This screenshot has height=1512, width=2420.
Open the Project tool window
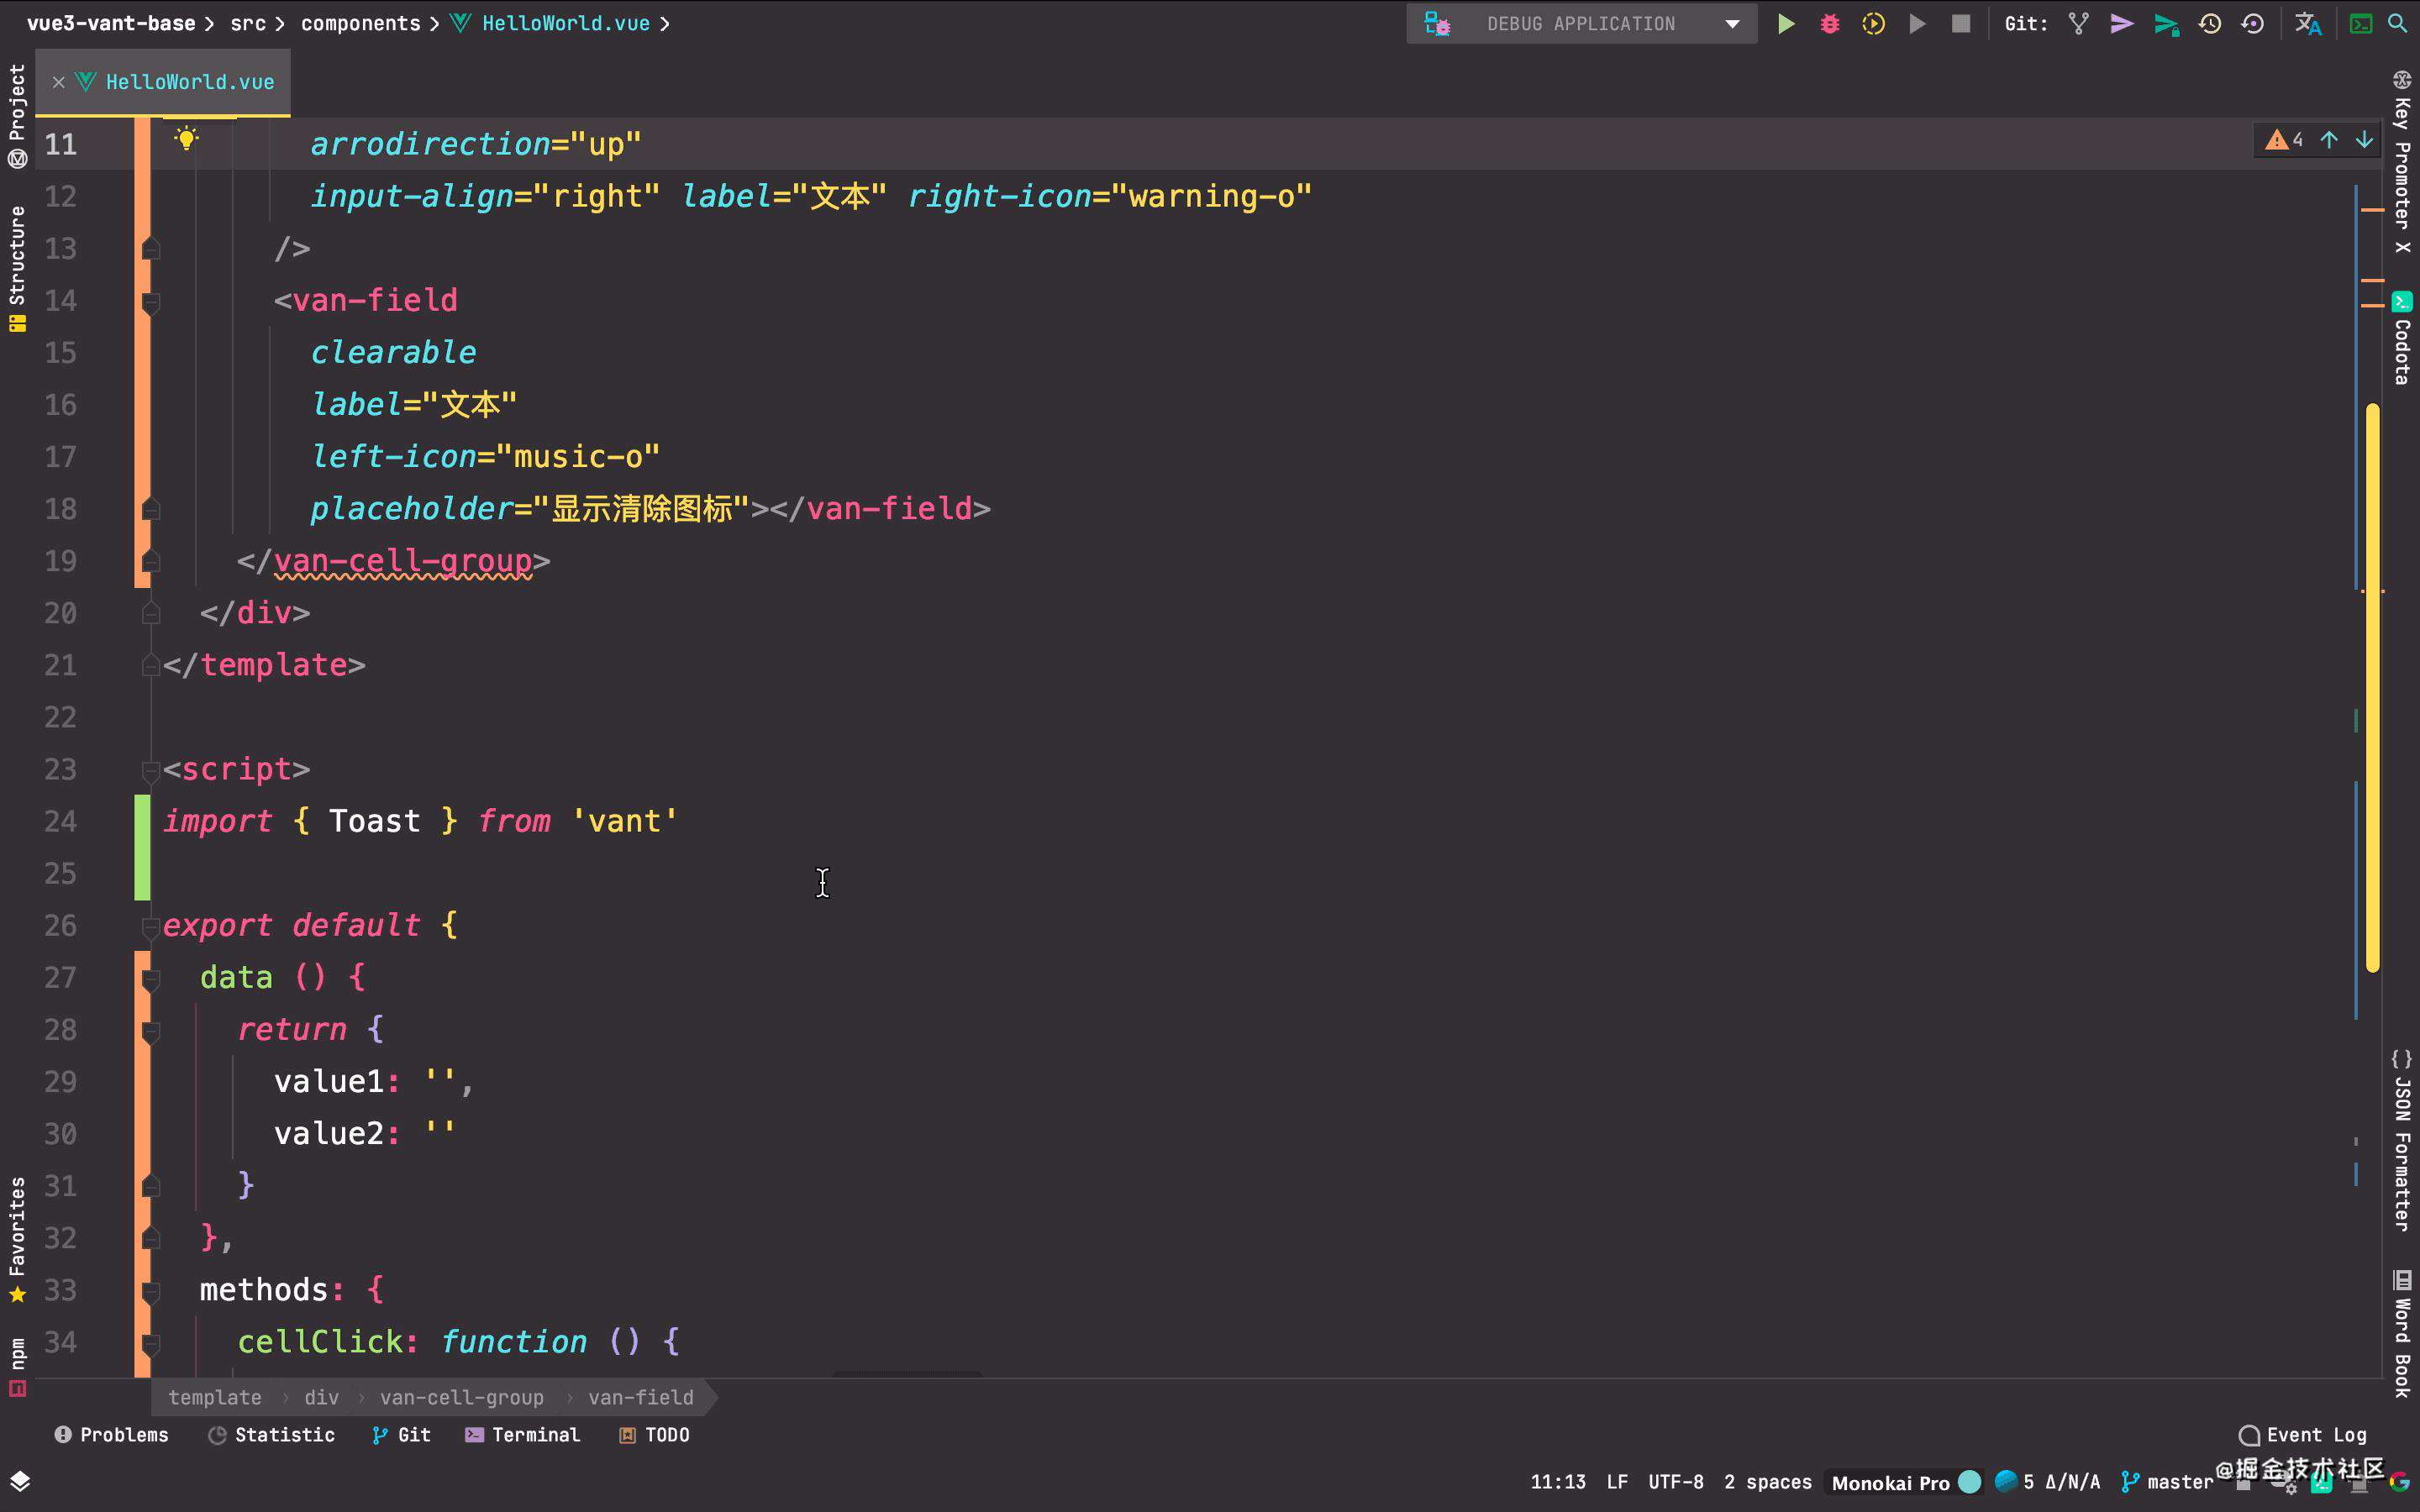(x=17, y=115)
